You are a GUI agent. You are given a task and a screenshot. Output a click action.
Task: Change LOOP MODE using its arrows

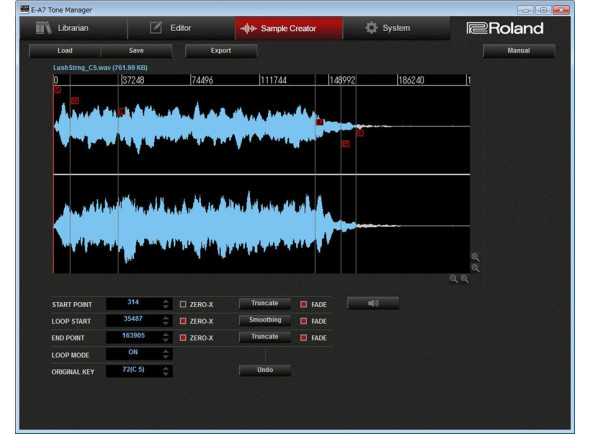click(x=166, y=354)
